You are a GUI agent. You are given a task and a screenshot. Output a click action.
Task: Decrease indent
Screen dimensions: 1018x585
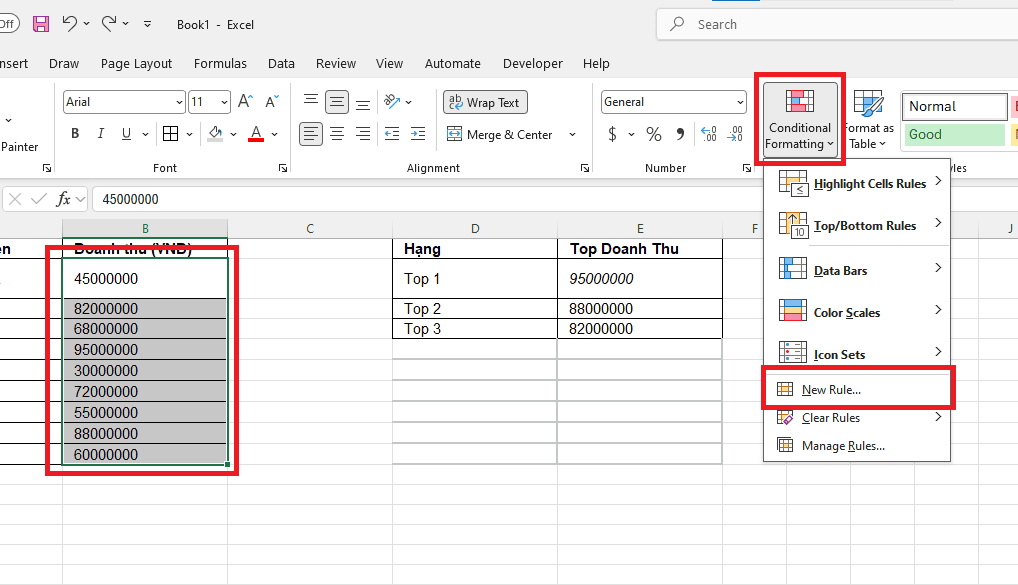click(x=392, y=134)
